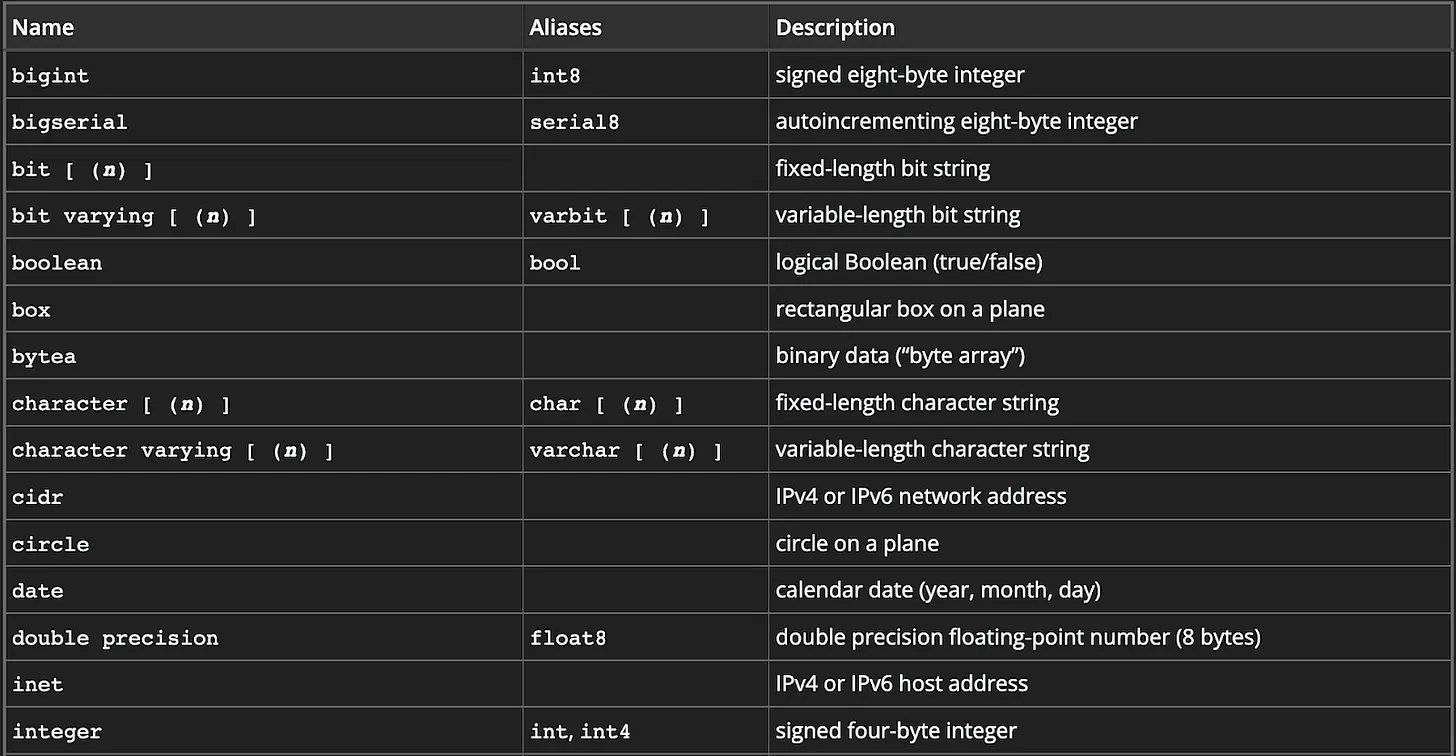Screen dimensions: 1456x756
Task: Click the Description column header
Action: [x=835, y=28]
